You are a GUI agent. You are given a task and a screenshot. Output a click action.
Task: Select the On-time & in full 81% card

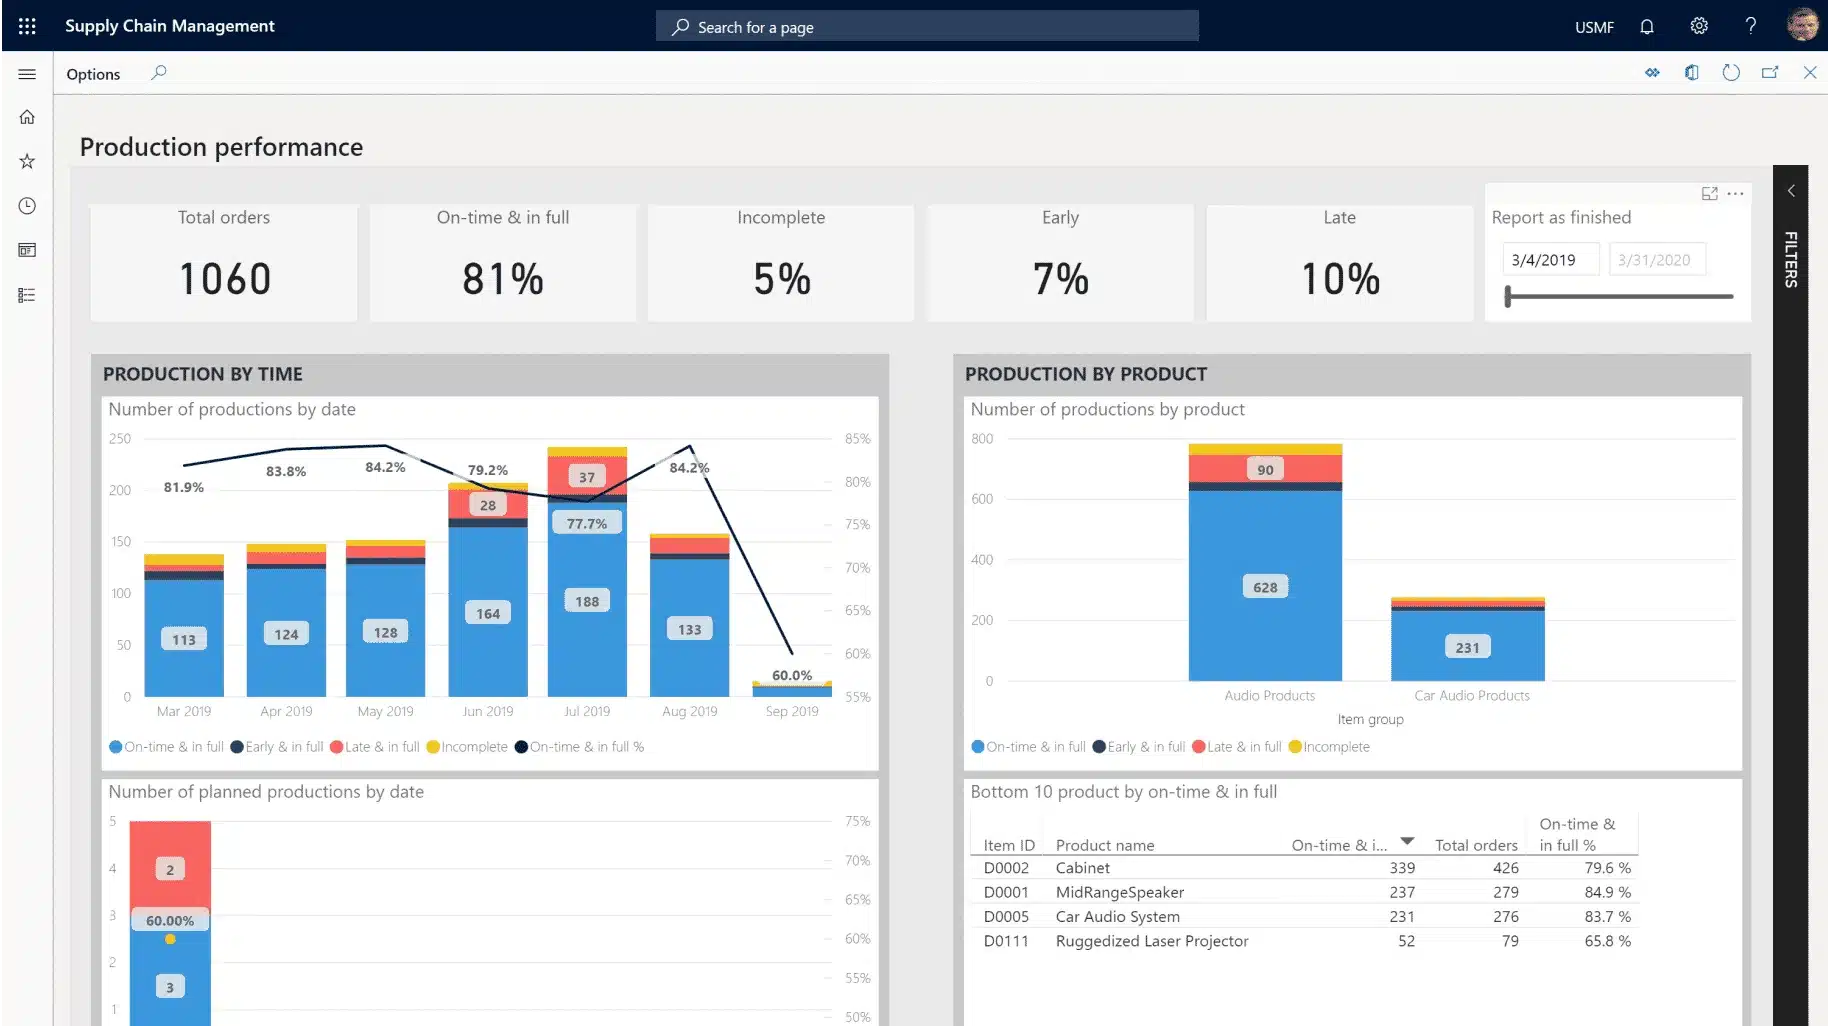pos(503,264)
